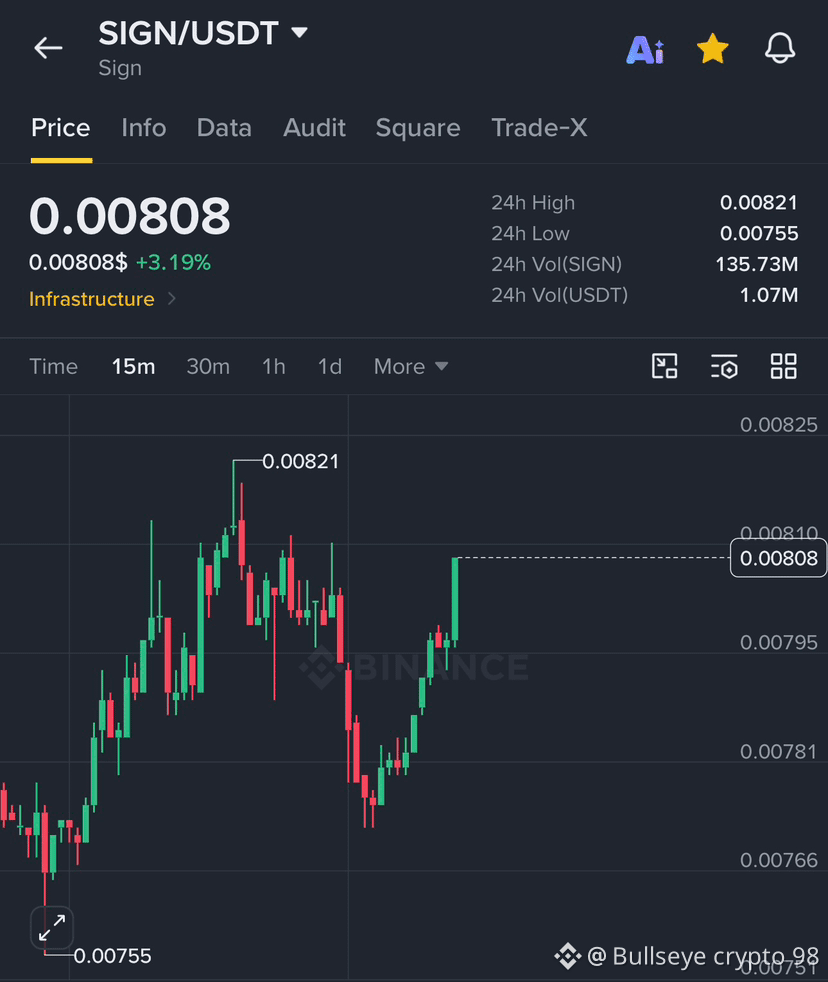The height and width of the screenshot is (982, 828).
Task: Switch to the Data tab
Action: tap(224, 128)
